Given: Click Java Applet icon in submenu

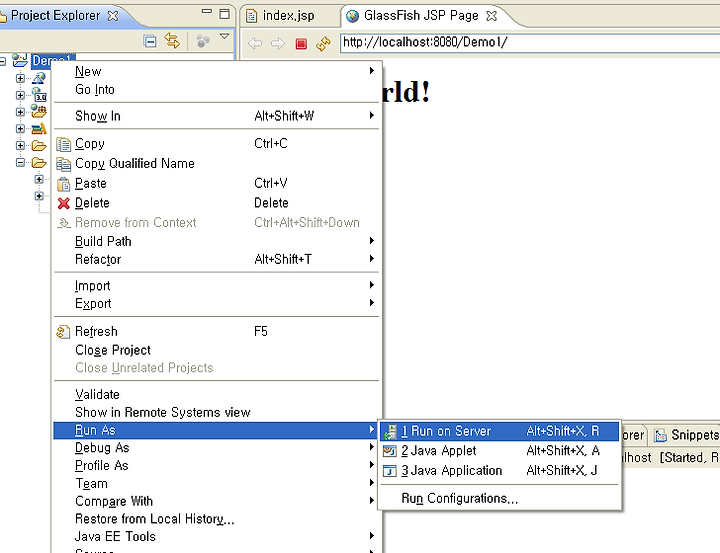Looking at the screenshot, I should (x=390, y=451).
